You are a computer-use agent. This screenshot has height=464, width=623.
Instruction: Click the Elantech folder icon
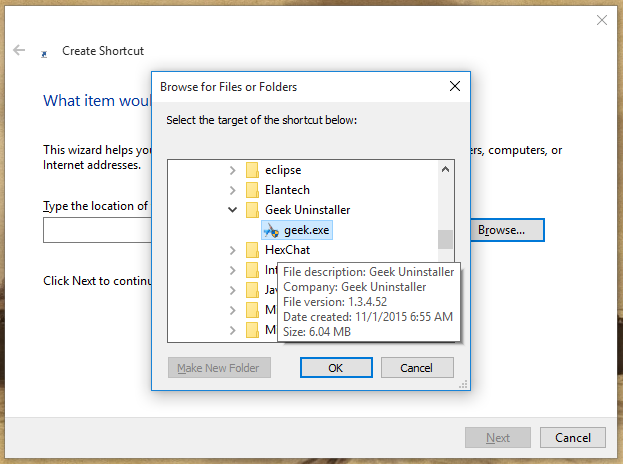(x=252, y=190)
